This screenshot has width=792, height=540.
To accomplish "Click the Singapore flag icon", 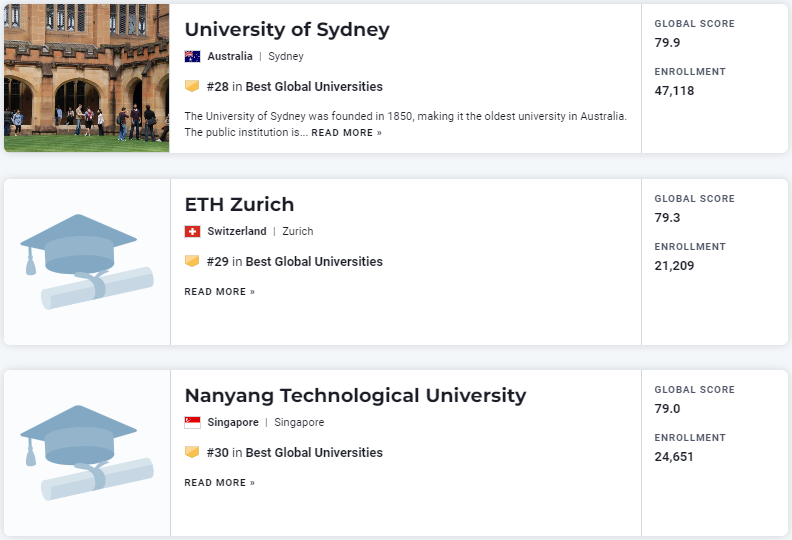I will [x=192, y=423].
